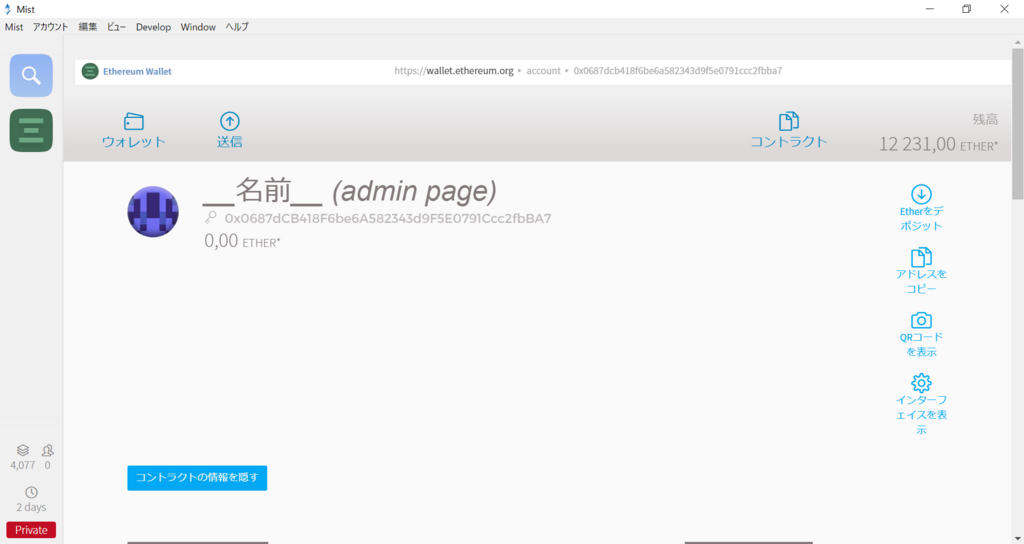
Task: Open the Develop menu
Action: pos(153,27)
